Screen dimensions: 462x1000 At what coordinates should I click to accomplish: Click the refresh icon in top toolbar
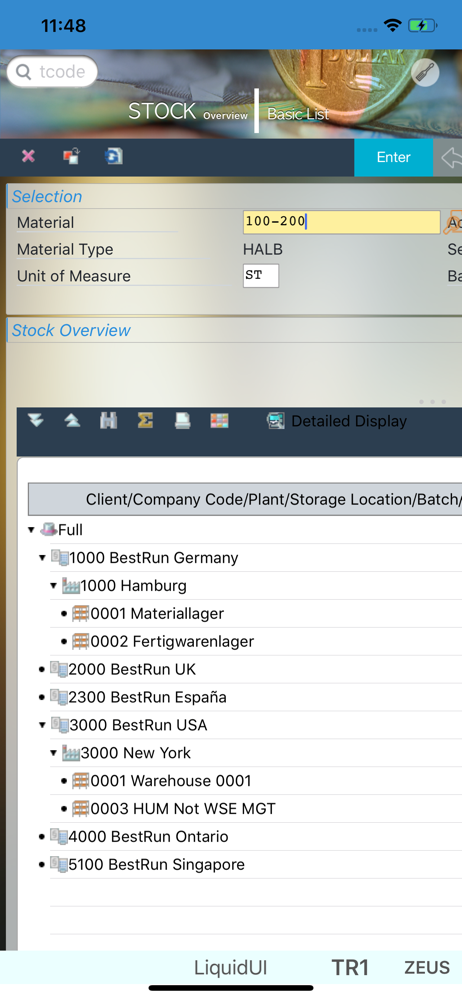tap(114, 156)
